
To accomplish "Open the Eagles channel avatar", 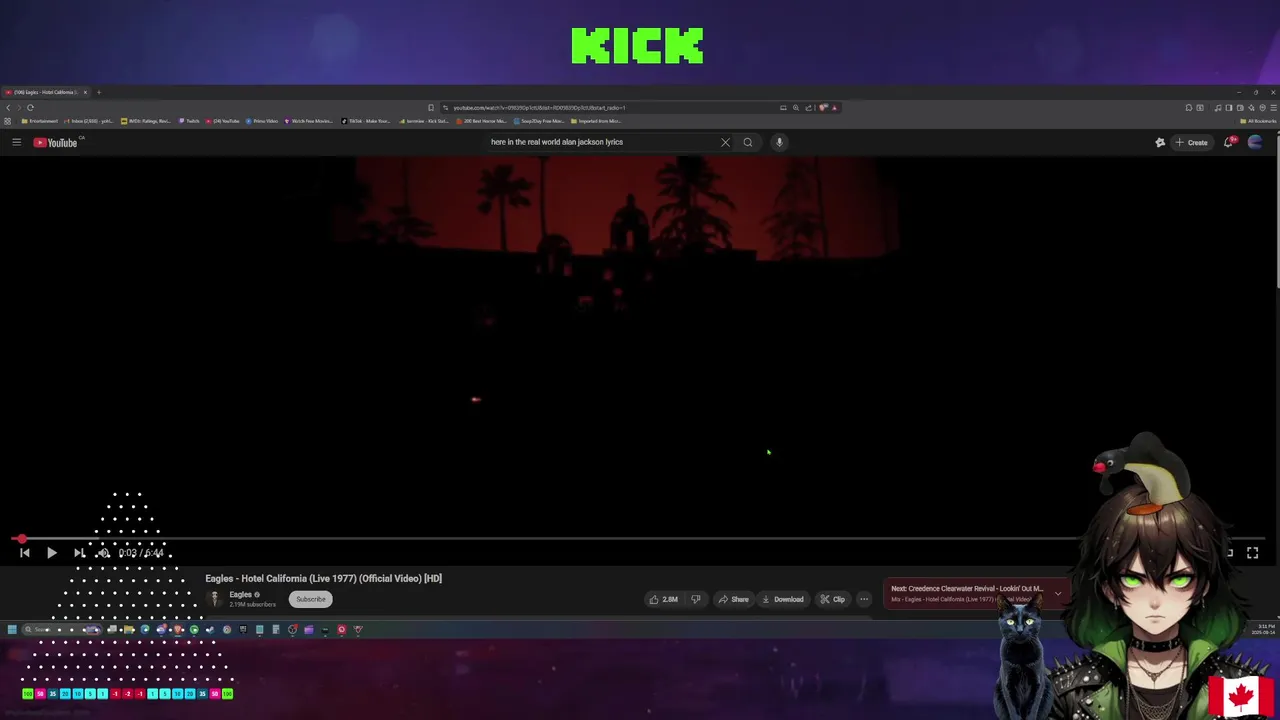I will tap(214, 599).
